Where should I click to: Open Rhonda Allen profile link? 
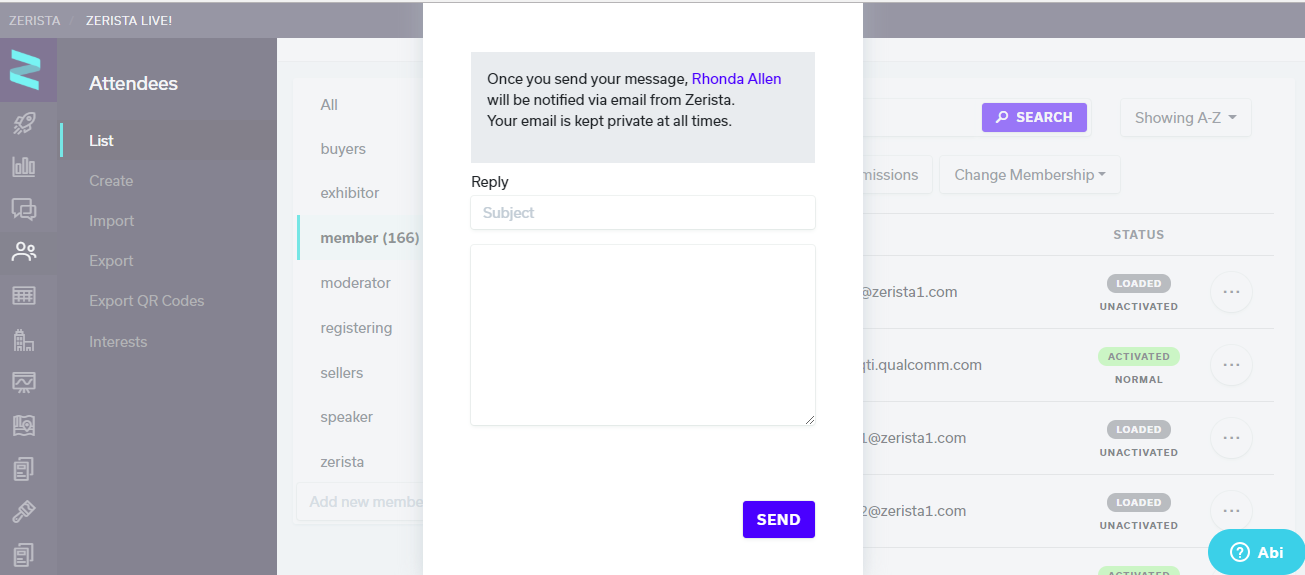click(736, 79)
